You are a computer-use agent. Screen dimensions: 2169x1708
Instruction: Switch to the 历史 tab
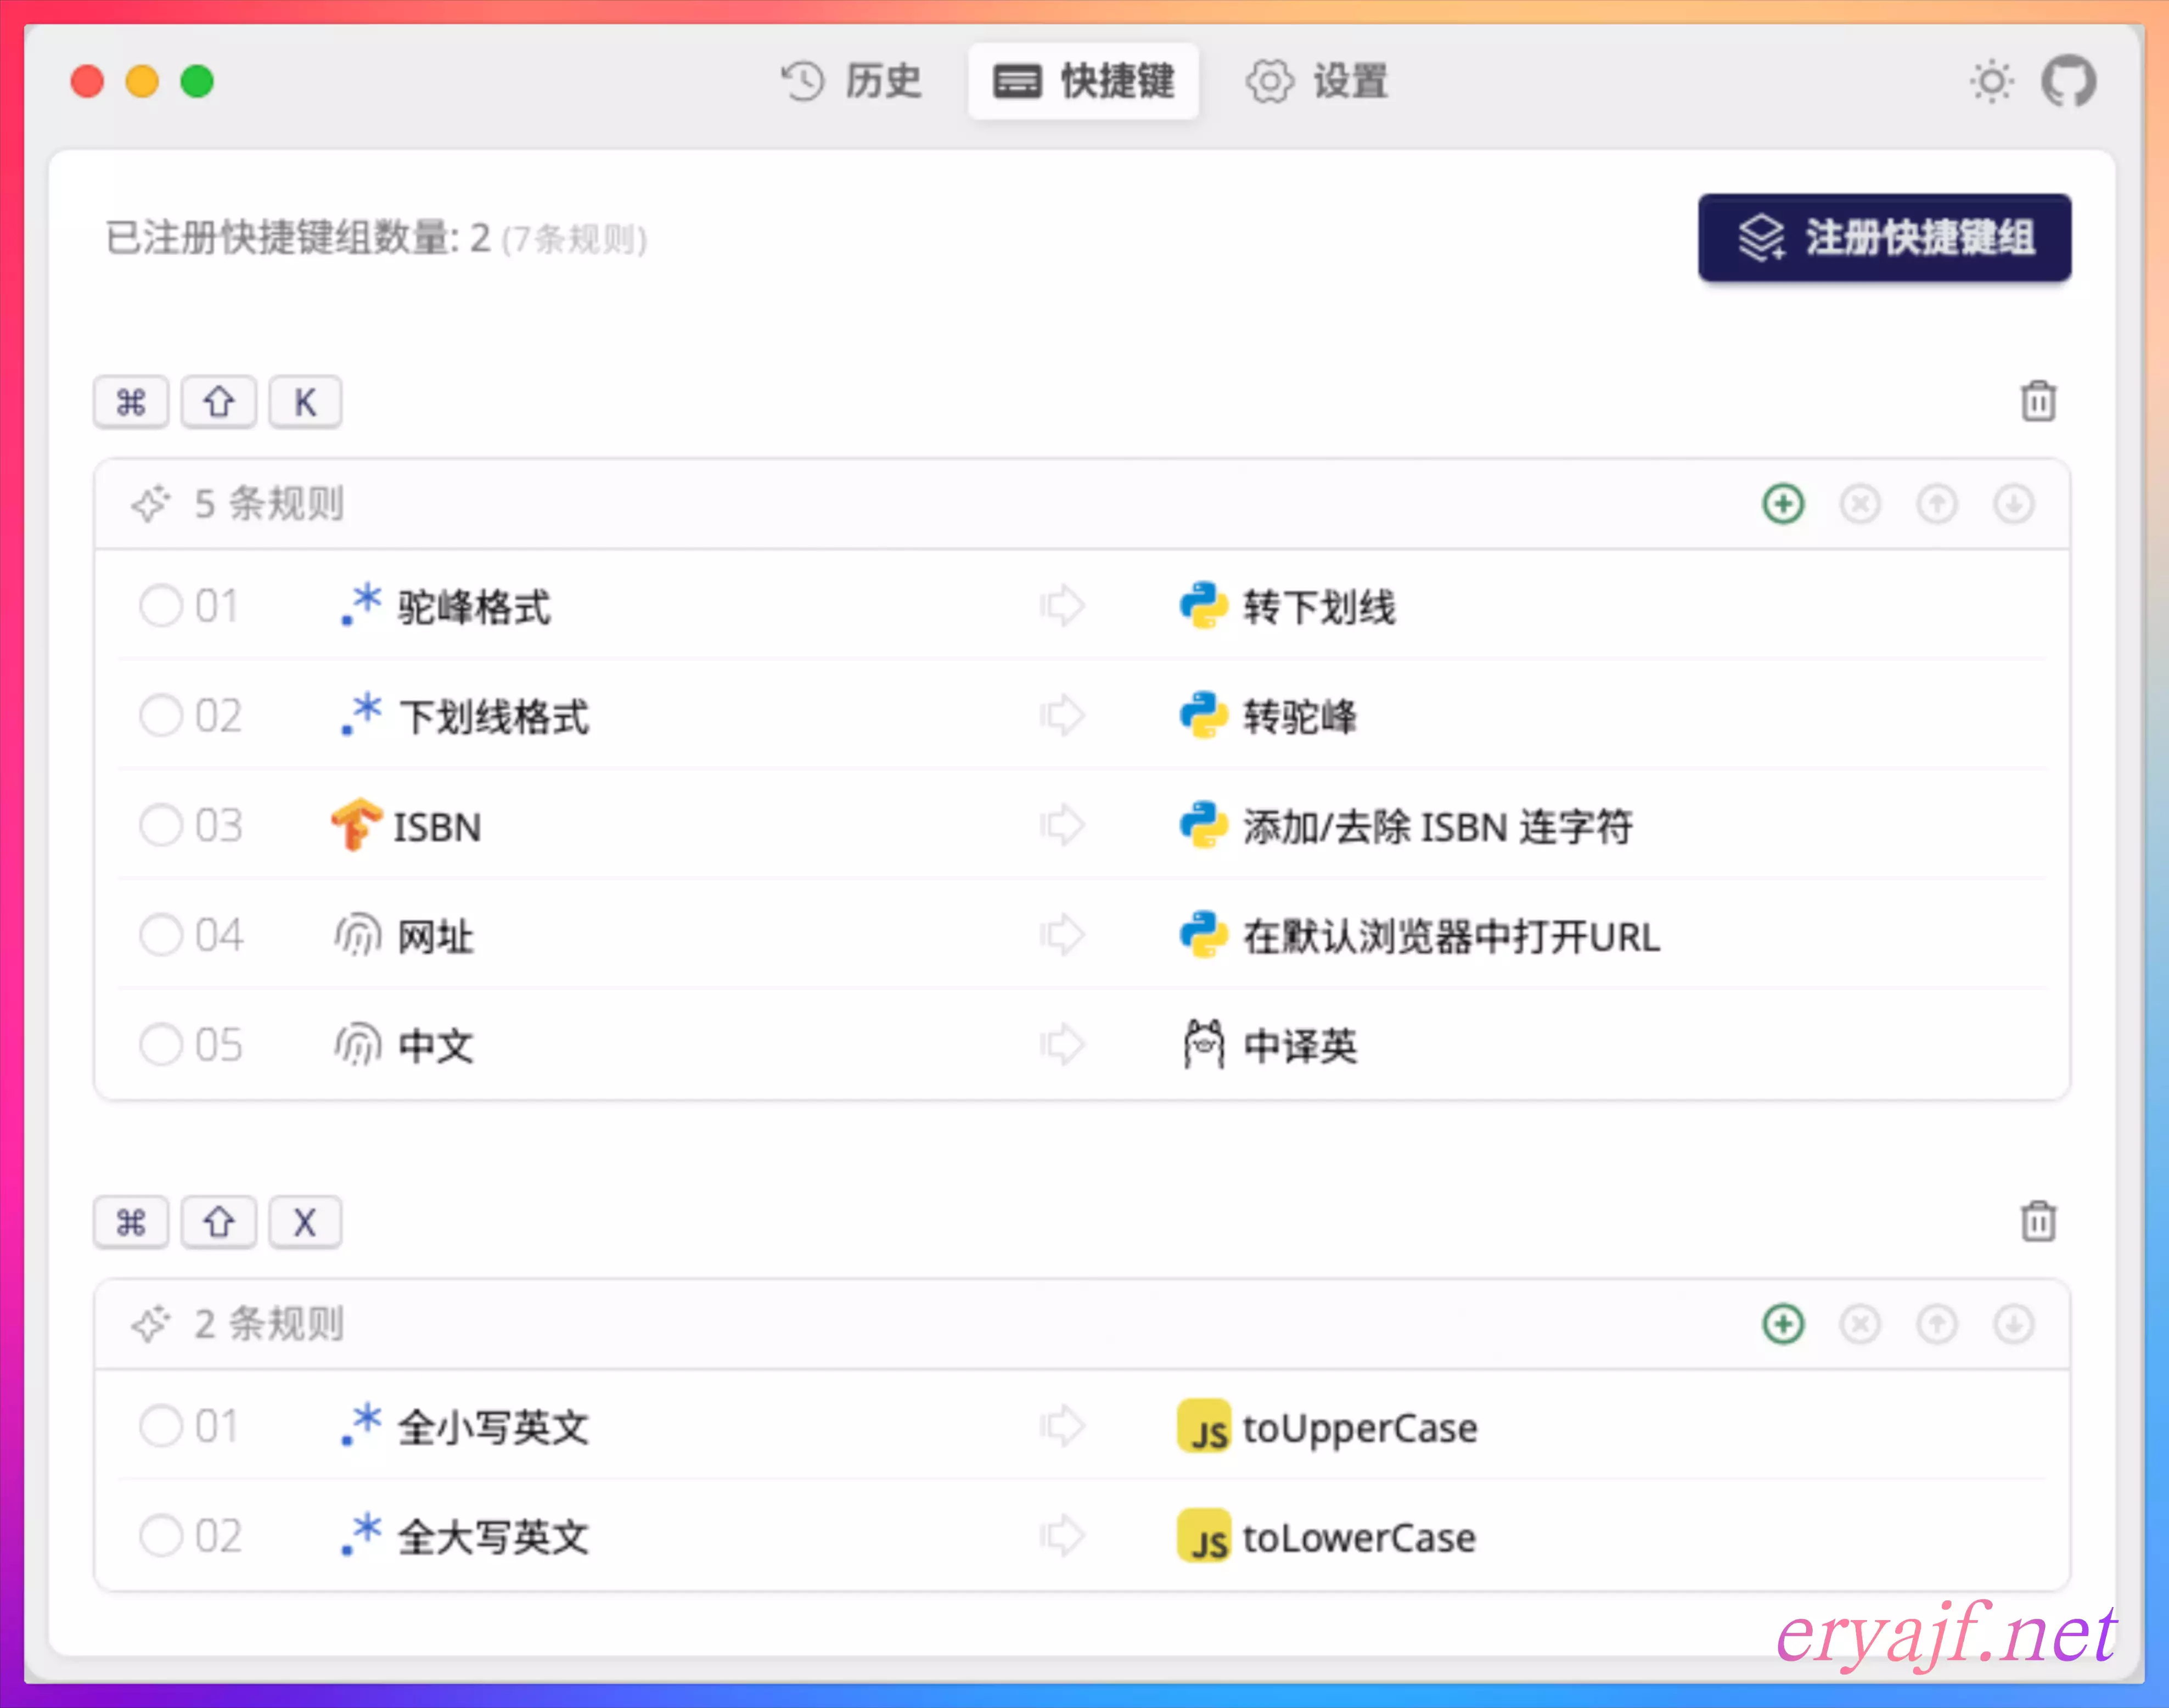pyautogui.click(x=851, y=81)
